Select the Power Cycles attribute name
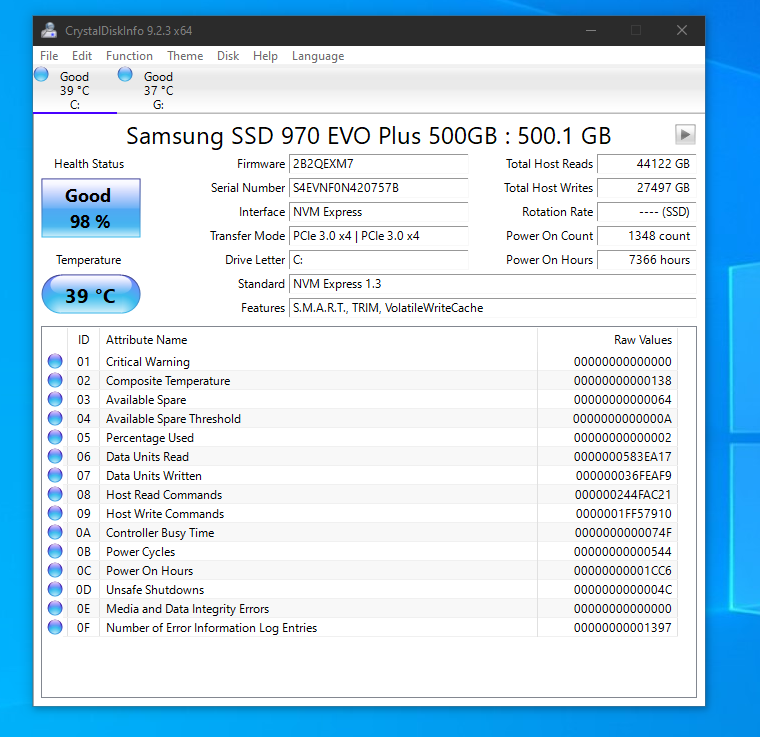The height and width of the screenshot is (737, 760). [141, 551]
